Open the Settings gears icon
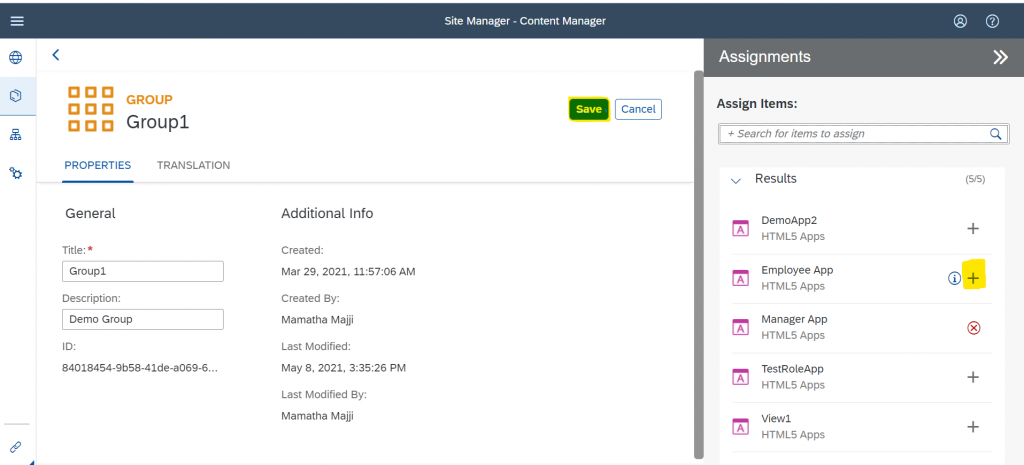Image resolution: width=1024 pixels, height=465 pixels. [x=15, y=173]
